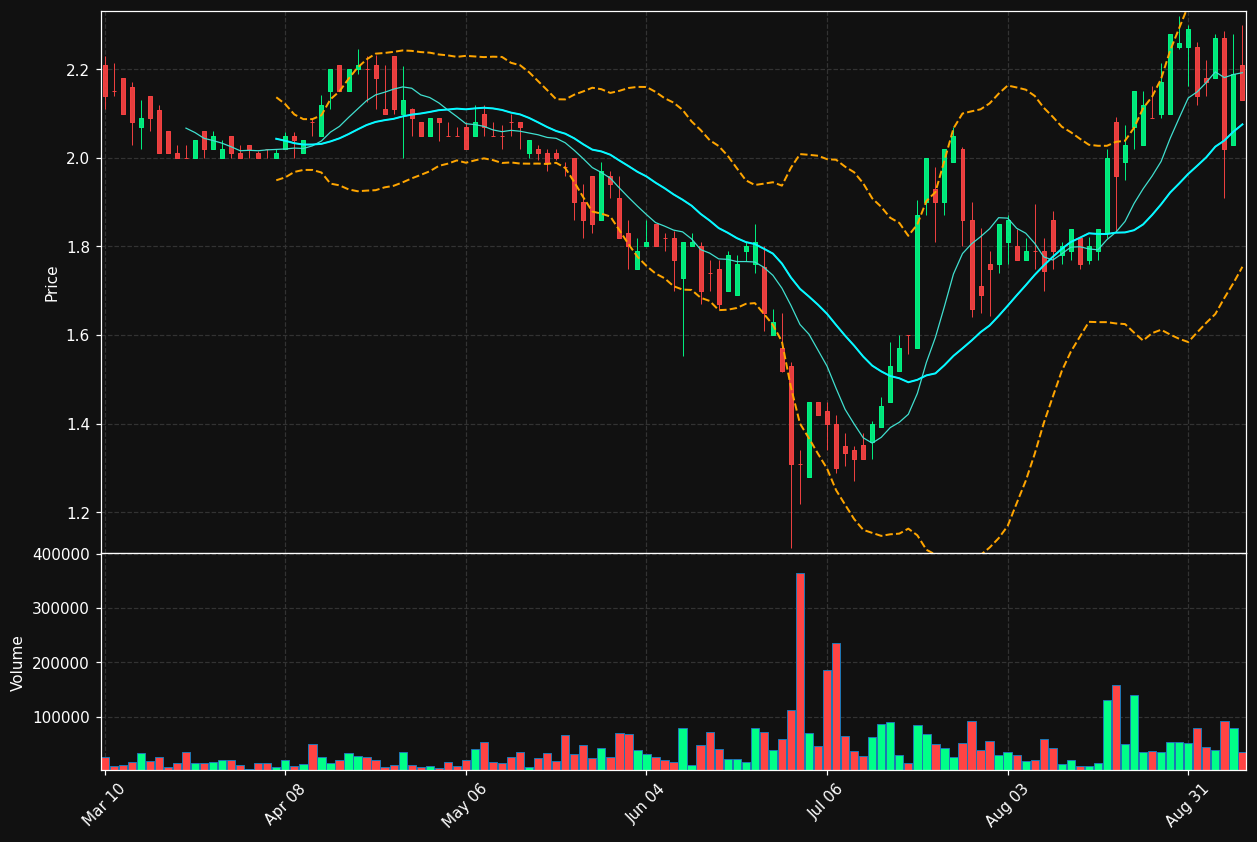Click the 2.0 price axis value
Viewport: 1257px width, 842px height.
coord(79,158)
